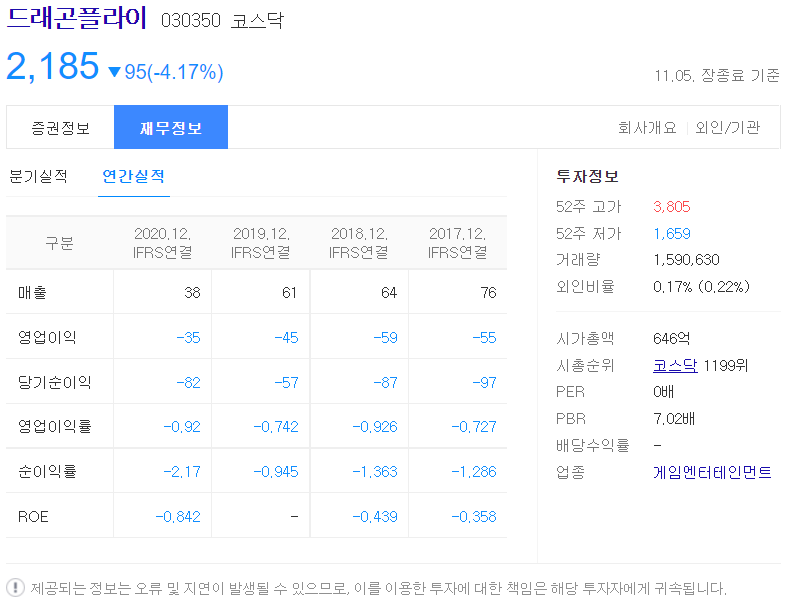The image size is (790, 605).
Task: Click 영업이익률 value -0.92
Action: pos(182,427)
